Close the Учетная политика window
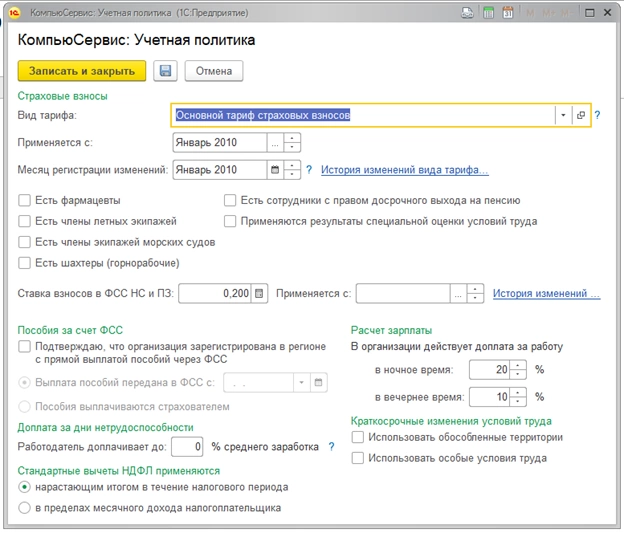Image resolution: width=624 pixels, height=533 pixels. [x=607, y=13]
